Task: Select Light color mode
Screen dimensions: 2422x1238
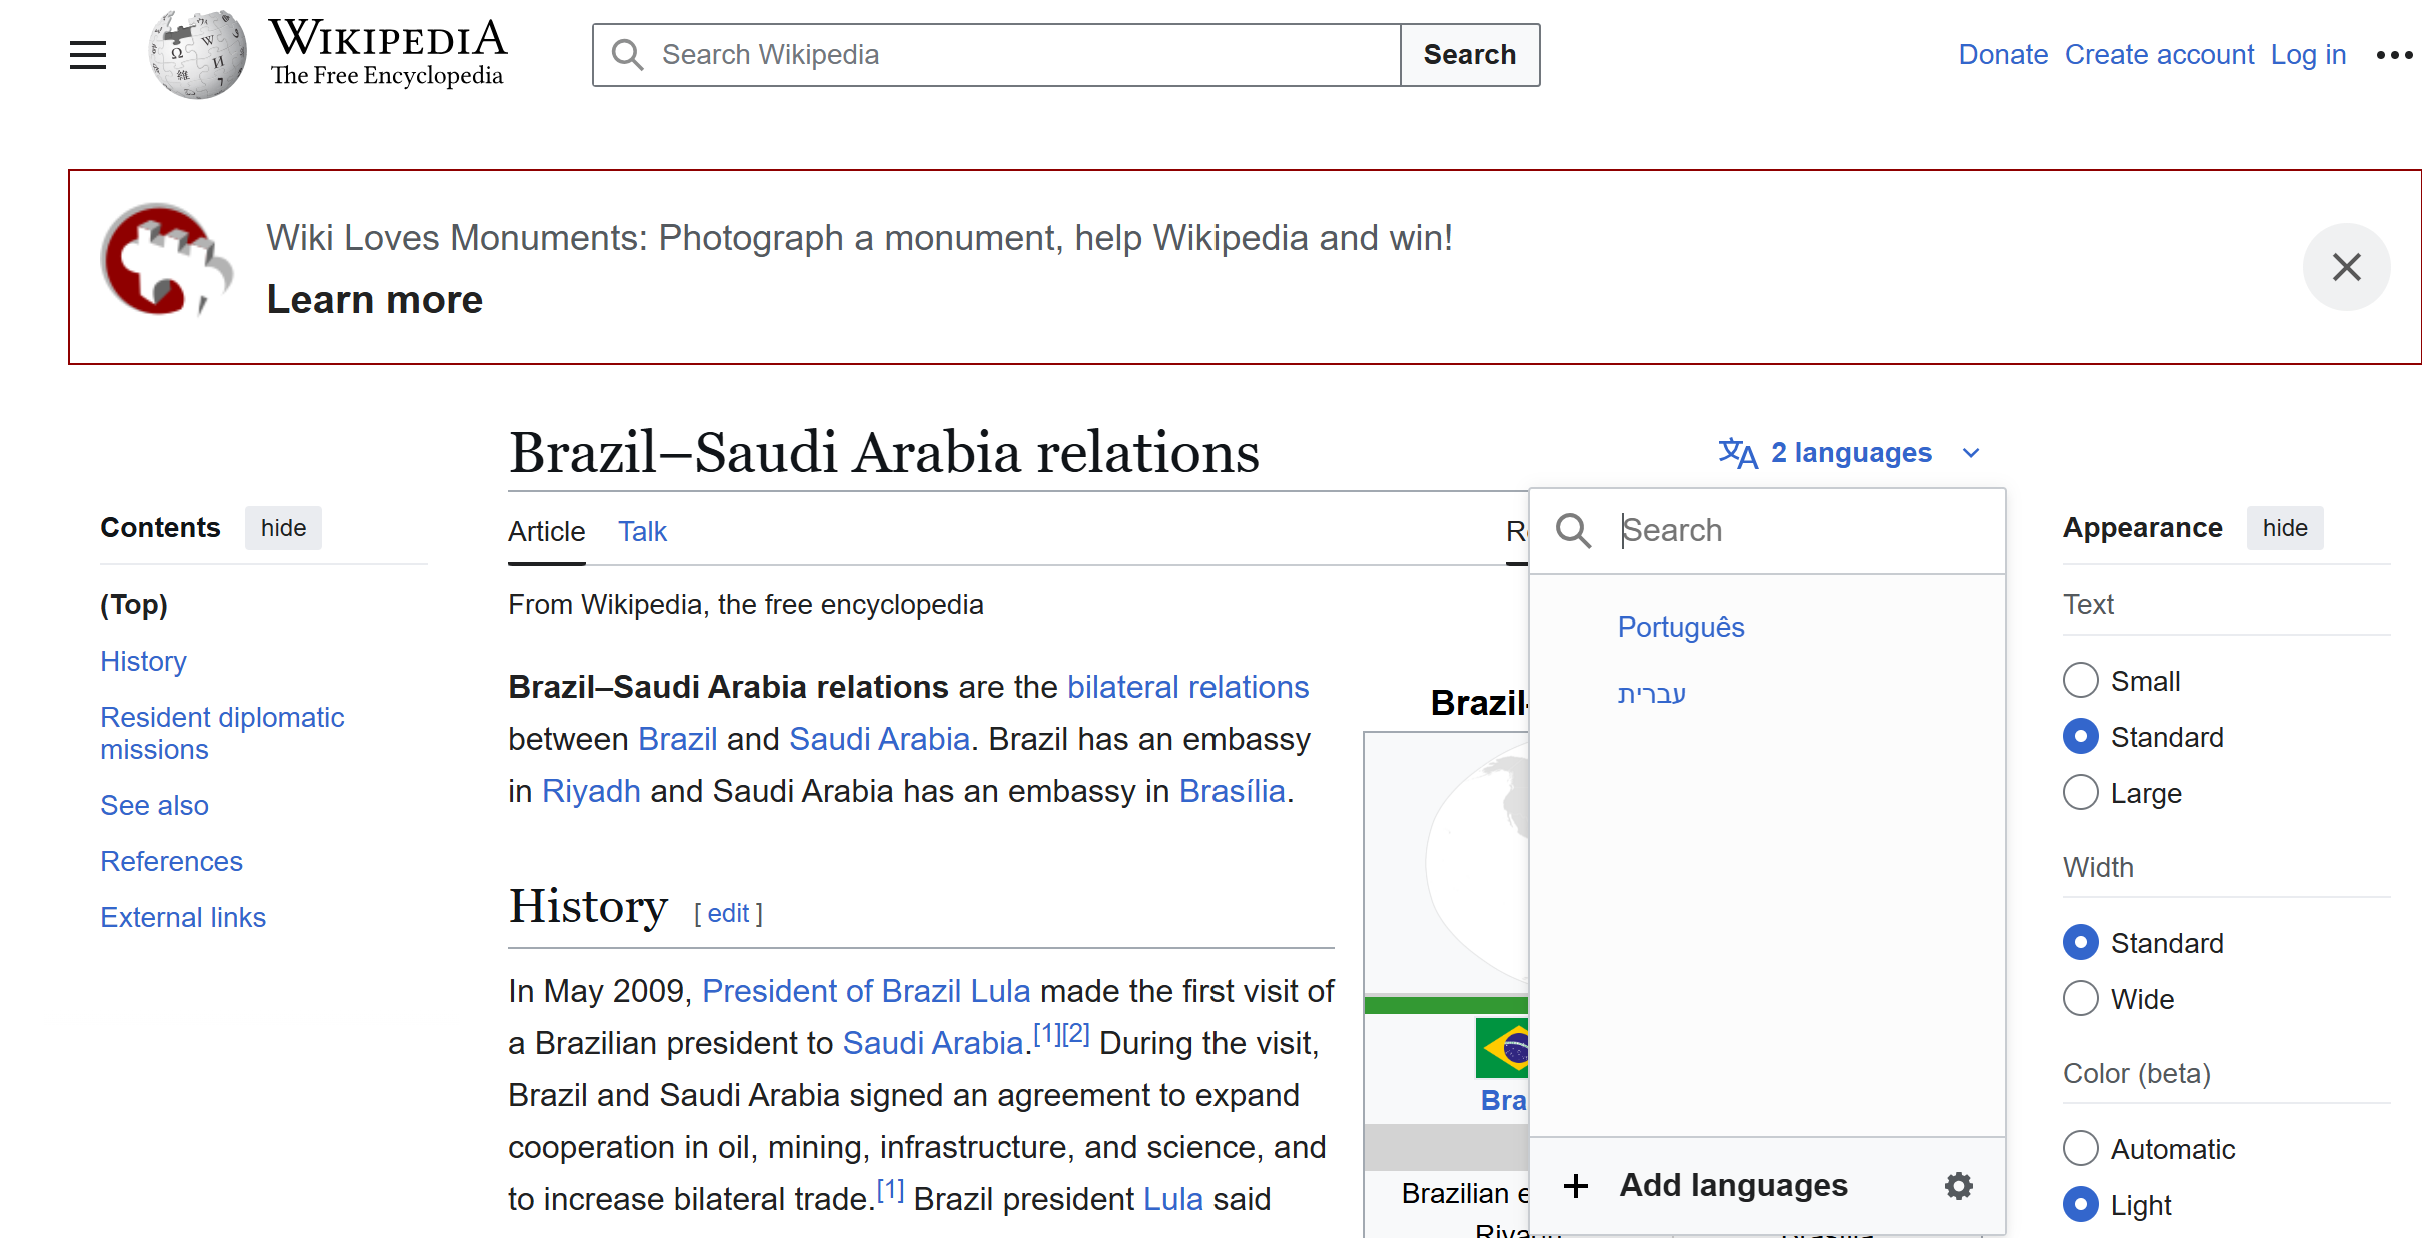Action: coord(2081,1205)
